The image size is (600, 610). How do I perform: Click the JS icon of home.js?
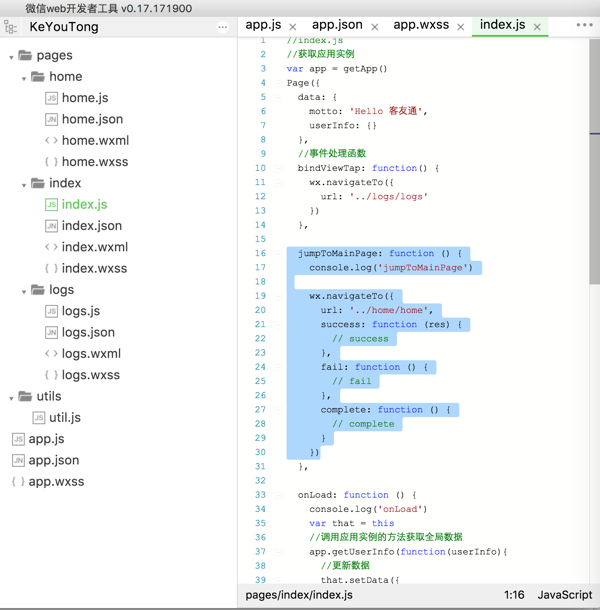51,98
